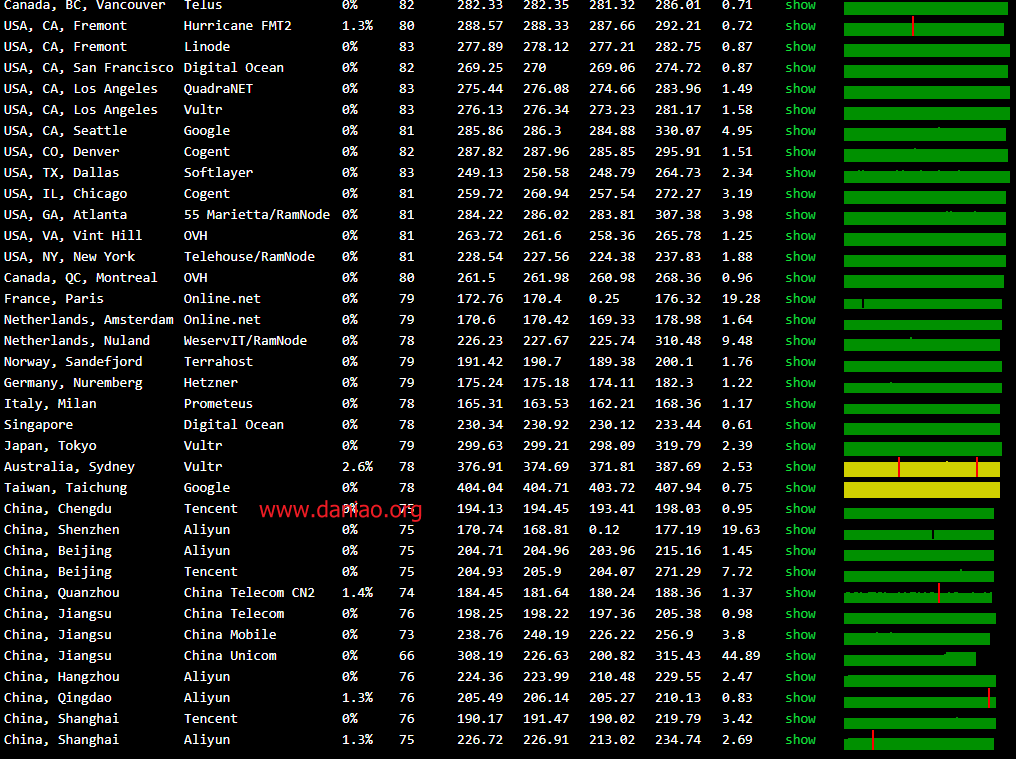Click show for Amsterdam Online.net
The height and width of the screenshot is (759, 1016).
(x=800, y=320)
